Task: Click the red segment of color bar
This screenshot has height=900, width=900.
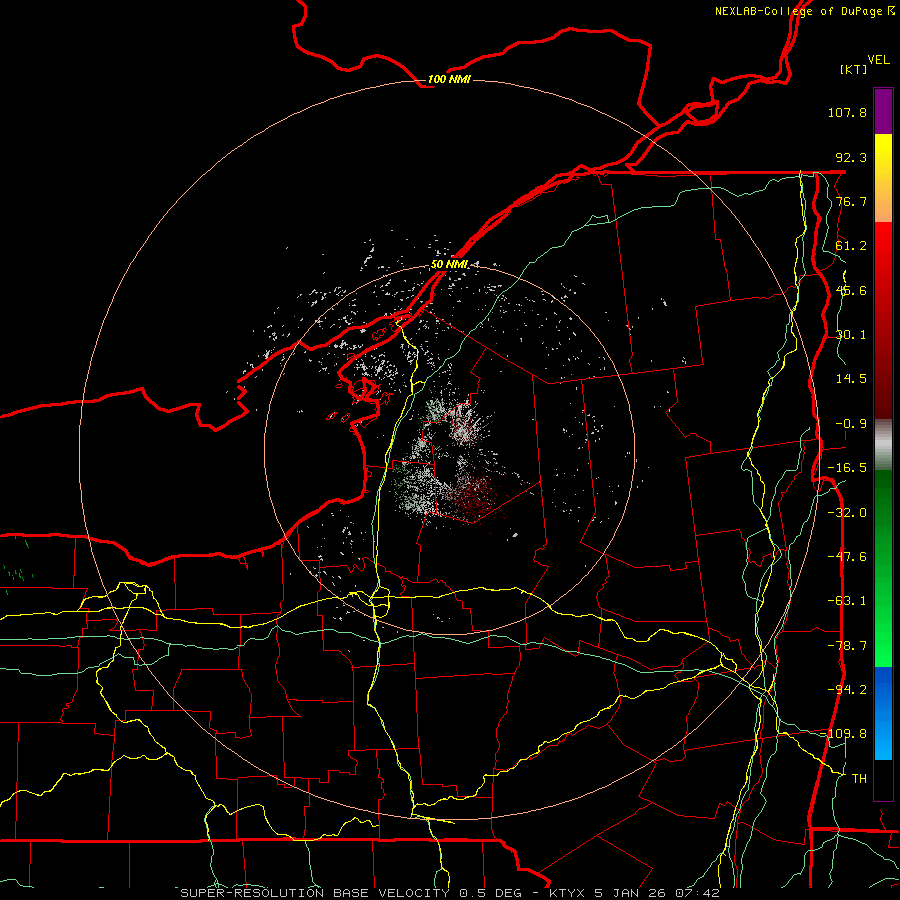Action: click(883, 320)
